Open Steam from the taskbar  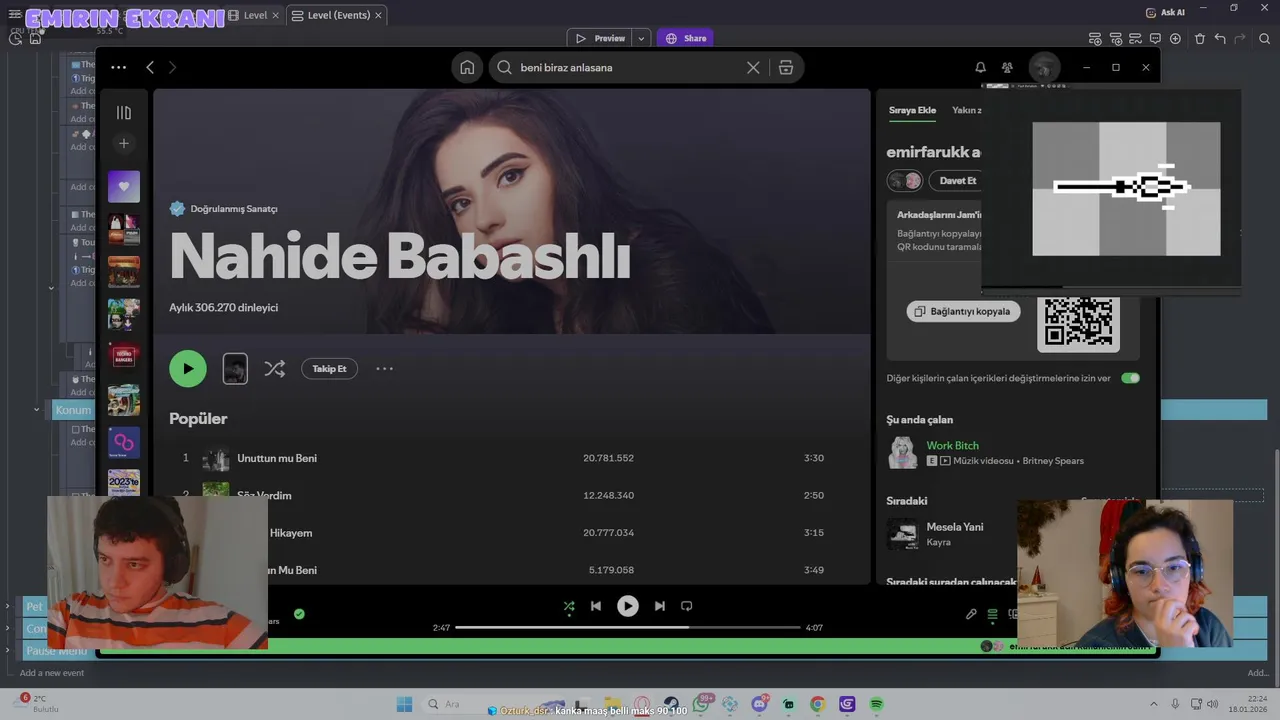click(671, 704)
